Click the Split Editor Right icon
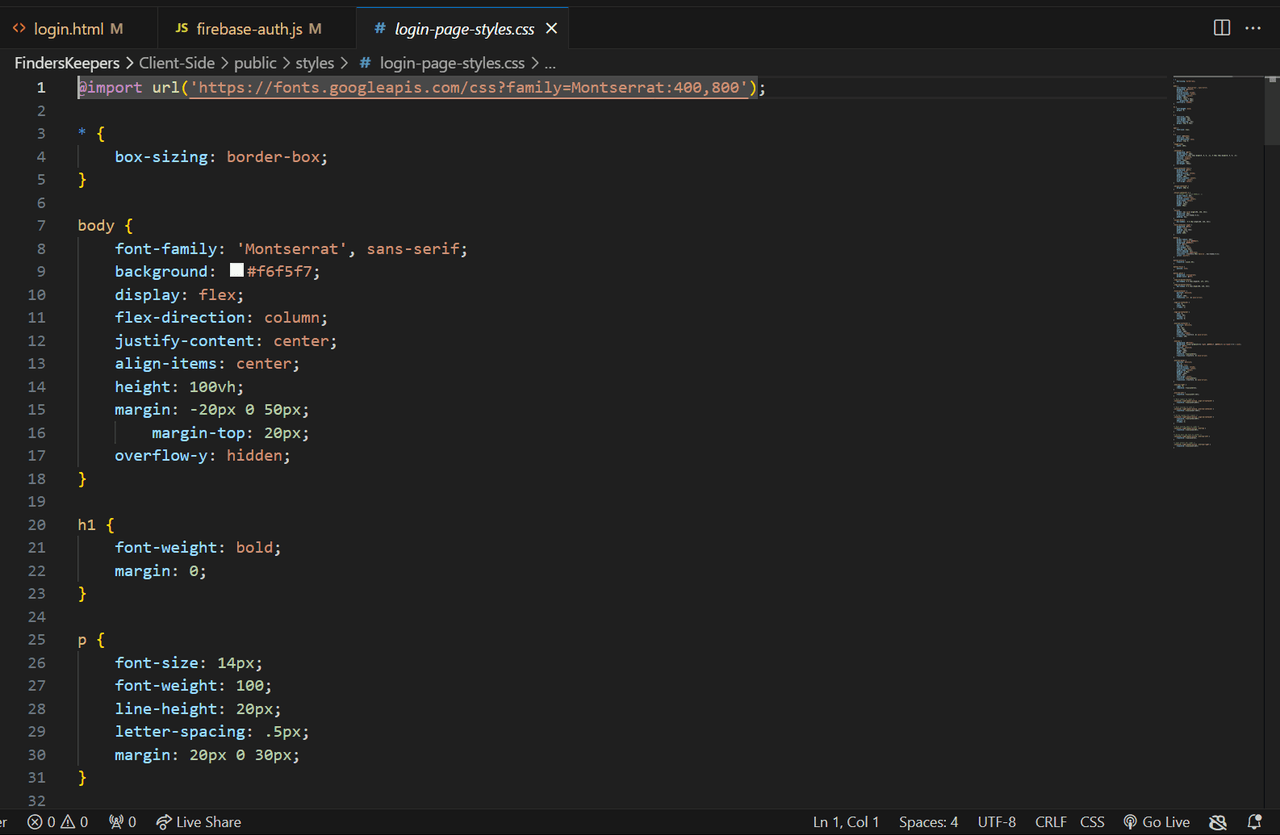Viewport: 1280px width, 835px height. pyautogui.click(x=1221, y=28)
